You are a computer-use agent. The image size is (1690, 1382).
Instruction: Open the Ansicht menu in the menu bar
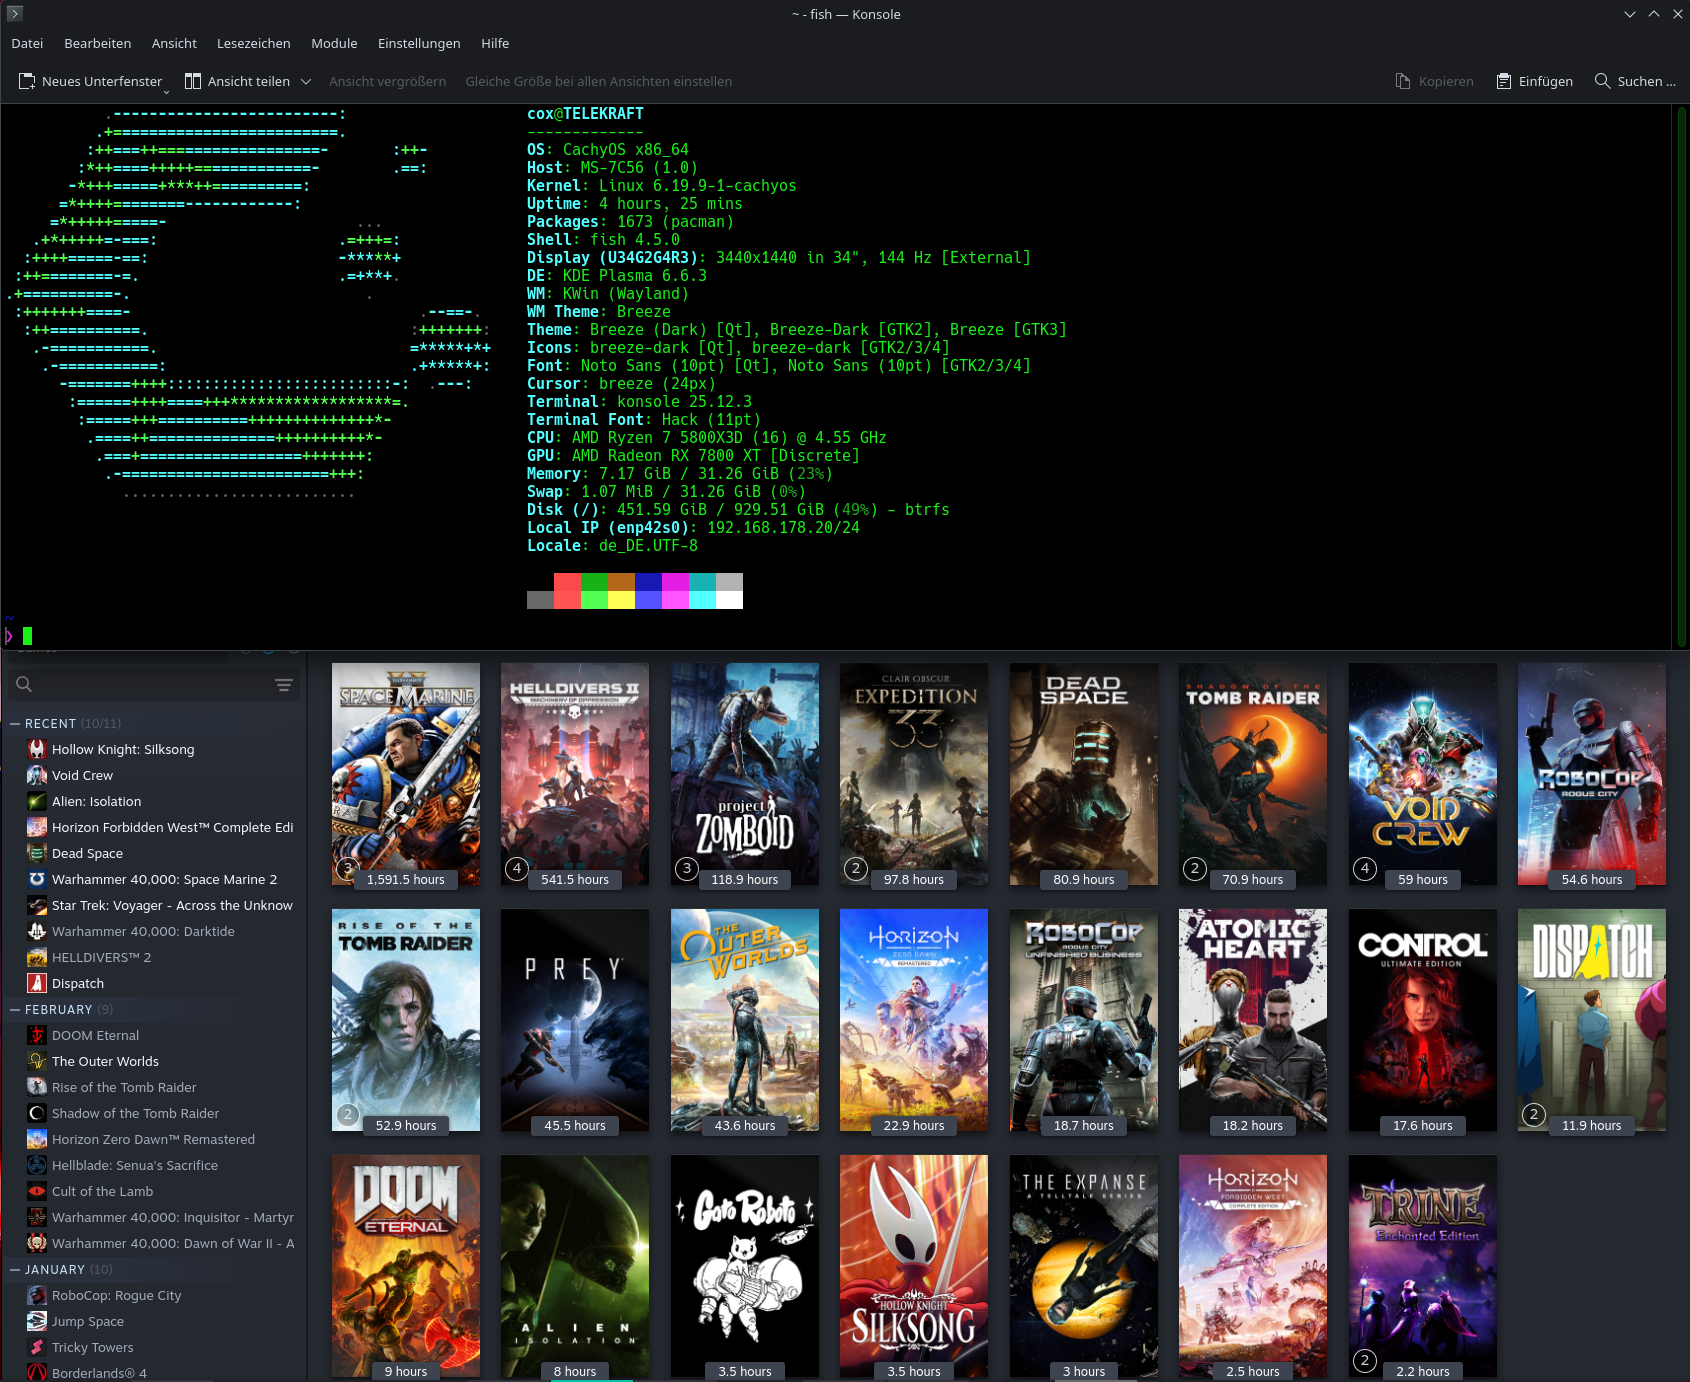click(x=174, y=43)
